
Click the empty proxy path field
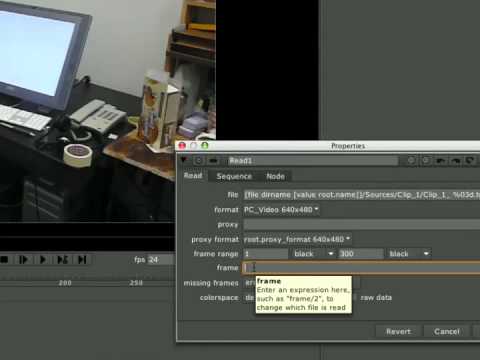pos(362,224)
